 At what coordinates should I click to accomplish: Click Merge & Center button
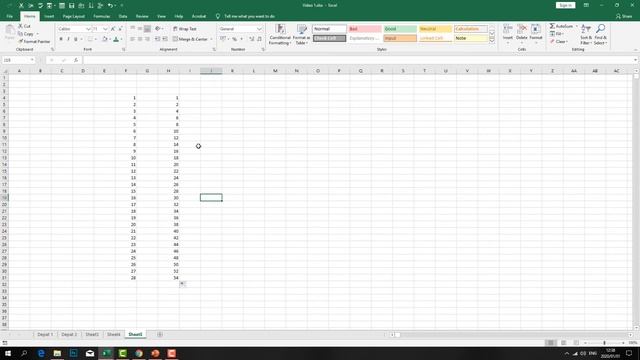(x=190, y=39)
